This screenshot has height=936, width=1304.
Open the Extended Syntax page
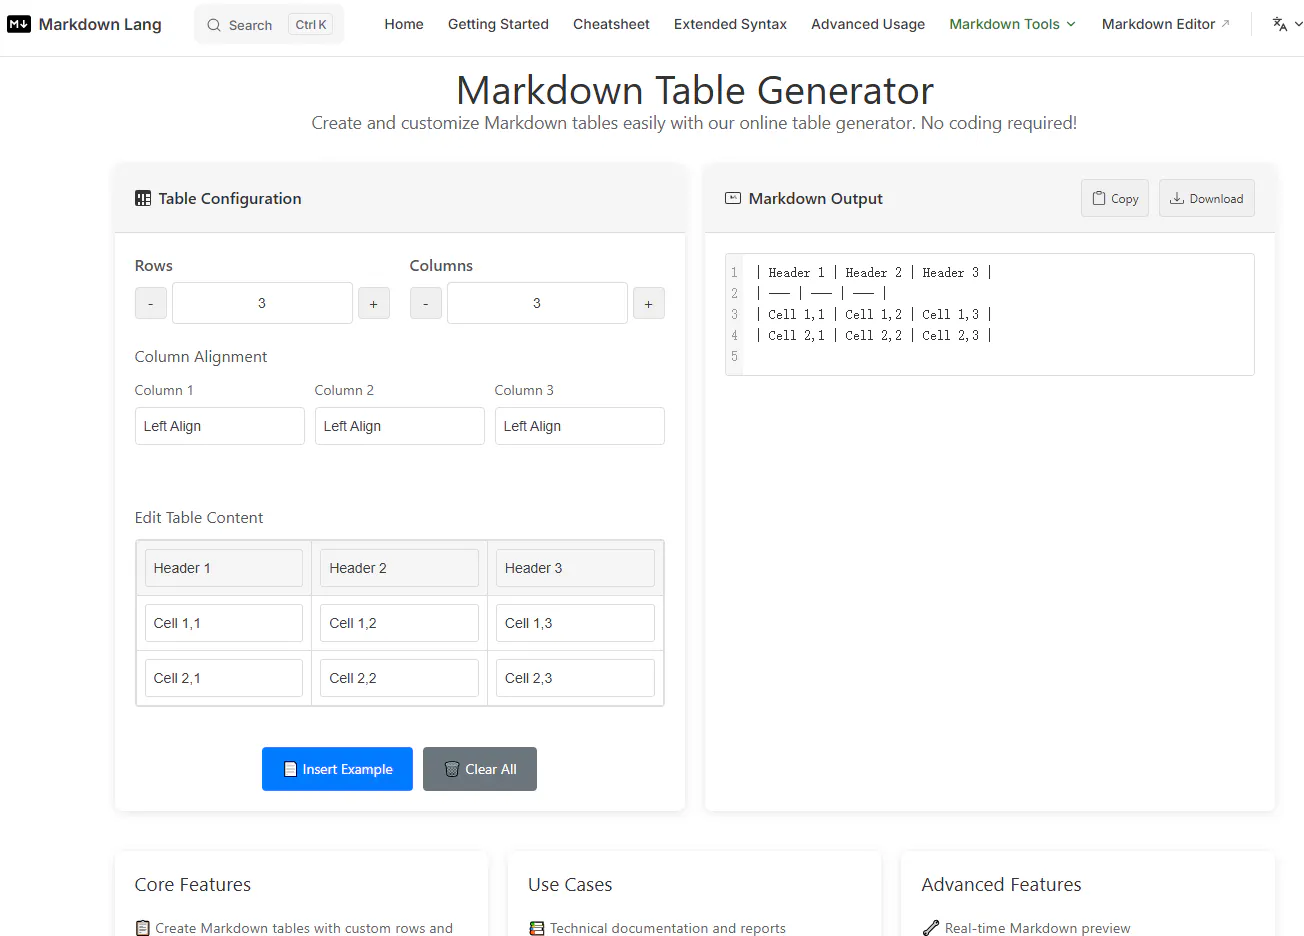click(730, 24)
